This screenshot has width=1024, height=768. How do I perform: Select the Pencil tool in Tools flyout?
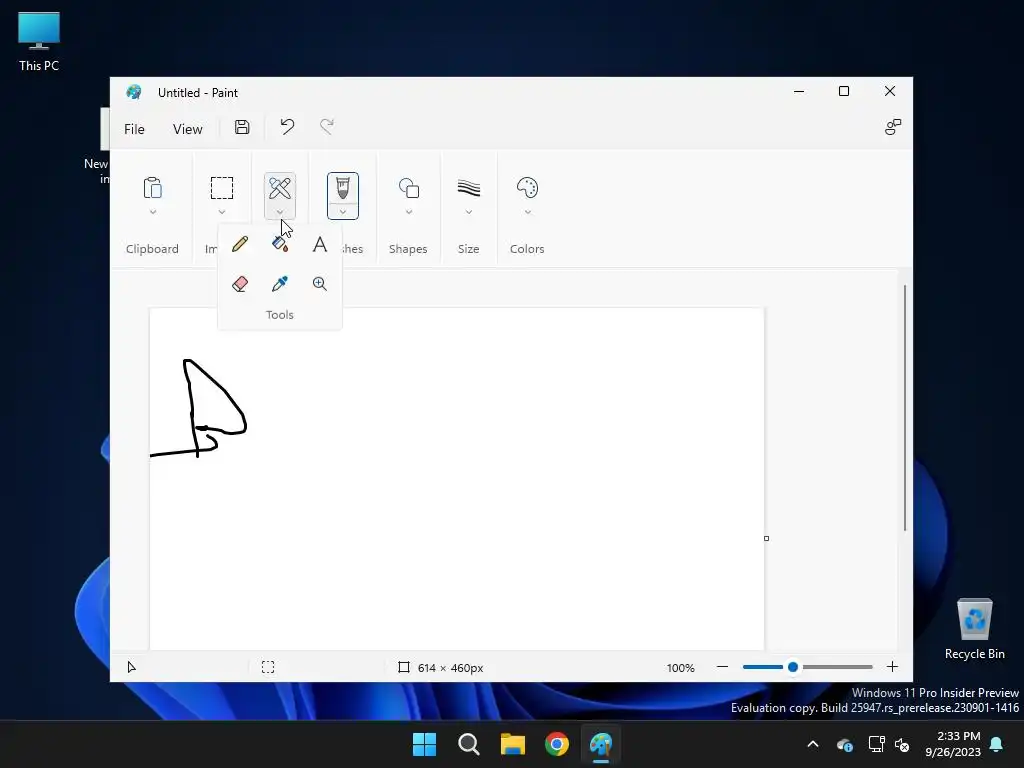pyautogui.click(x=240, y=244)
